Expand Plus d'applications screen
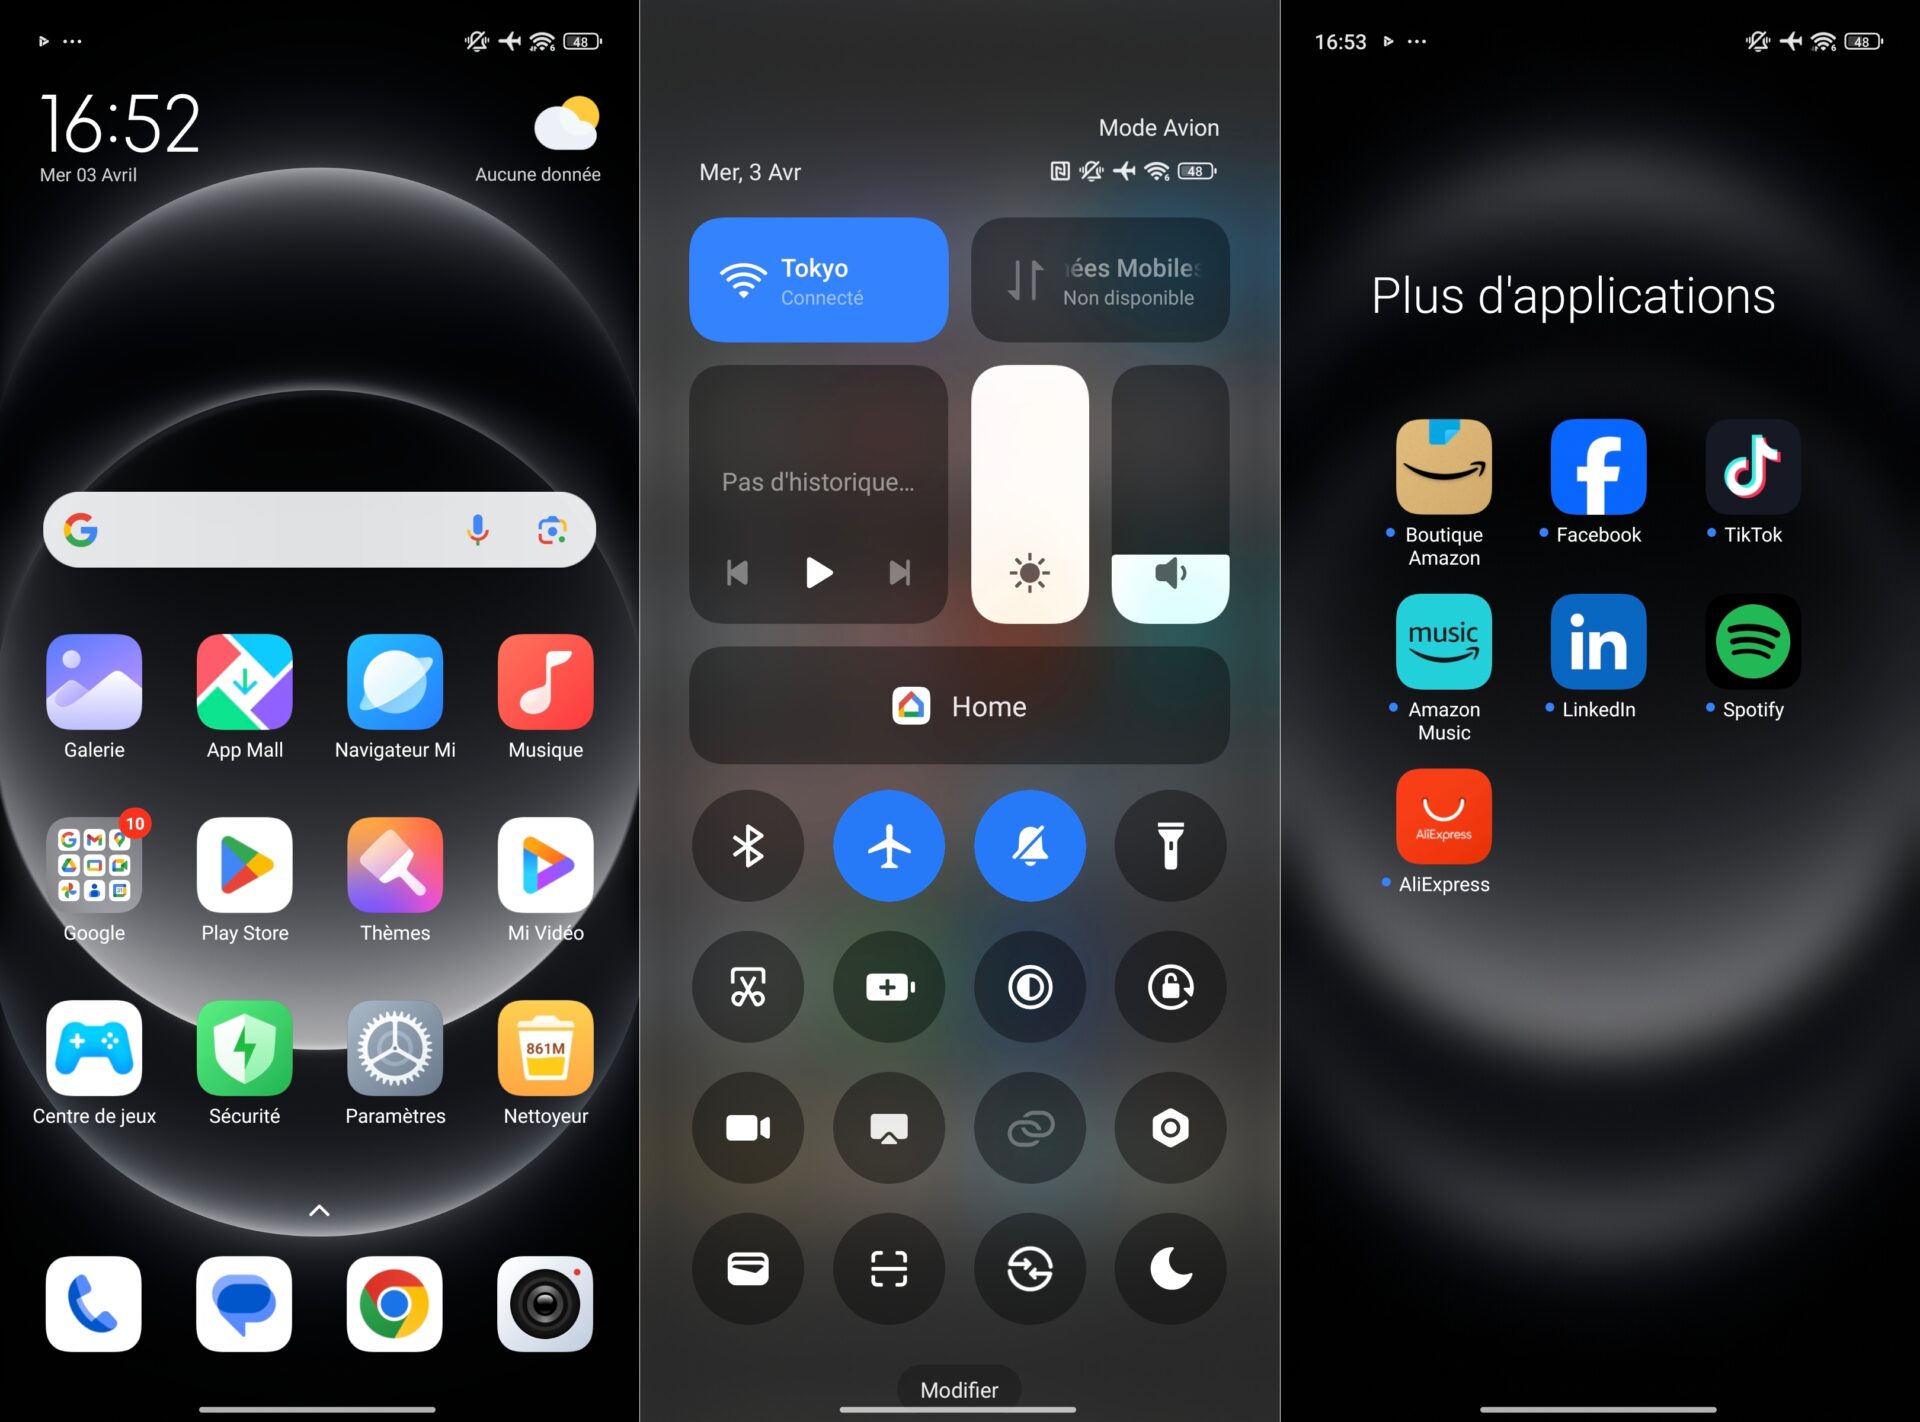The image size is (1920, 1422). point(1598,294)
